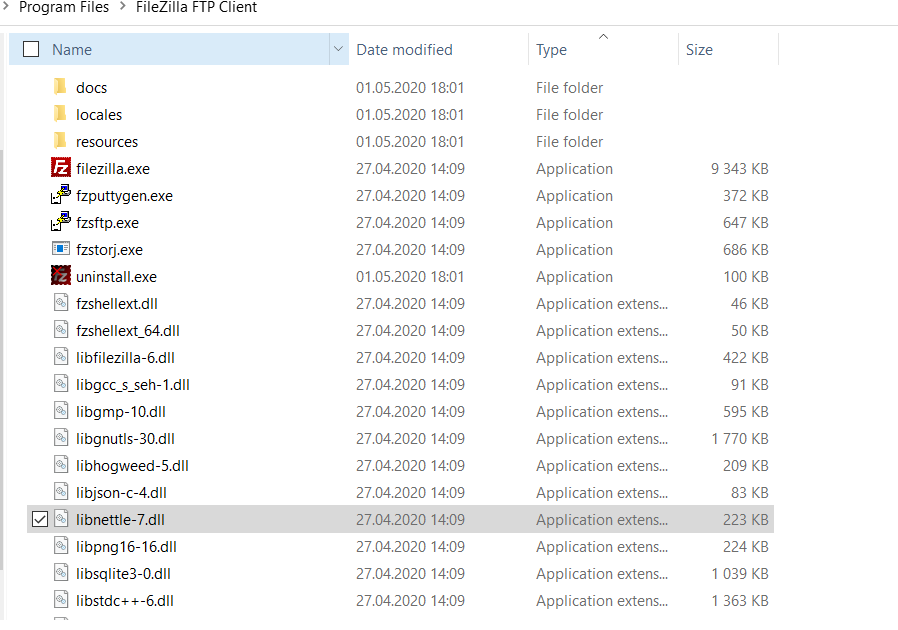Select the libhogweed-5.dll file name

click(132, 466)
